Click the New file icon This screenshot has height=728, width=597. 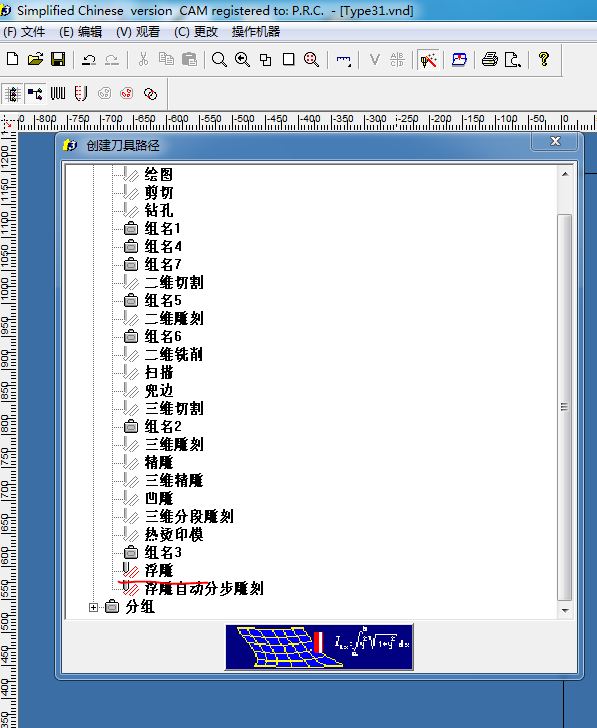(13, 59)
